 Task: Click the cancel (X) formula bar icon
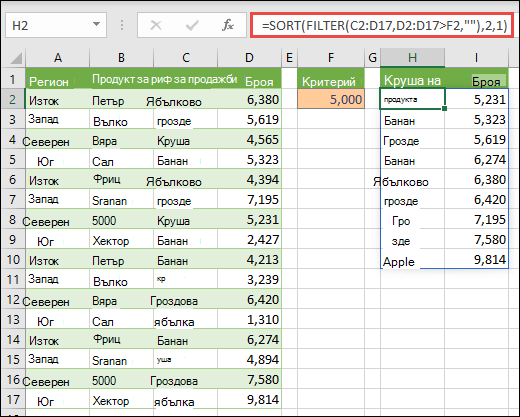tap(156, 25)
